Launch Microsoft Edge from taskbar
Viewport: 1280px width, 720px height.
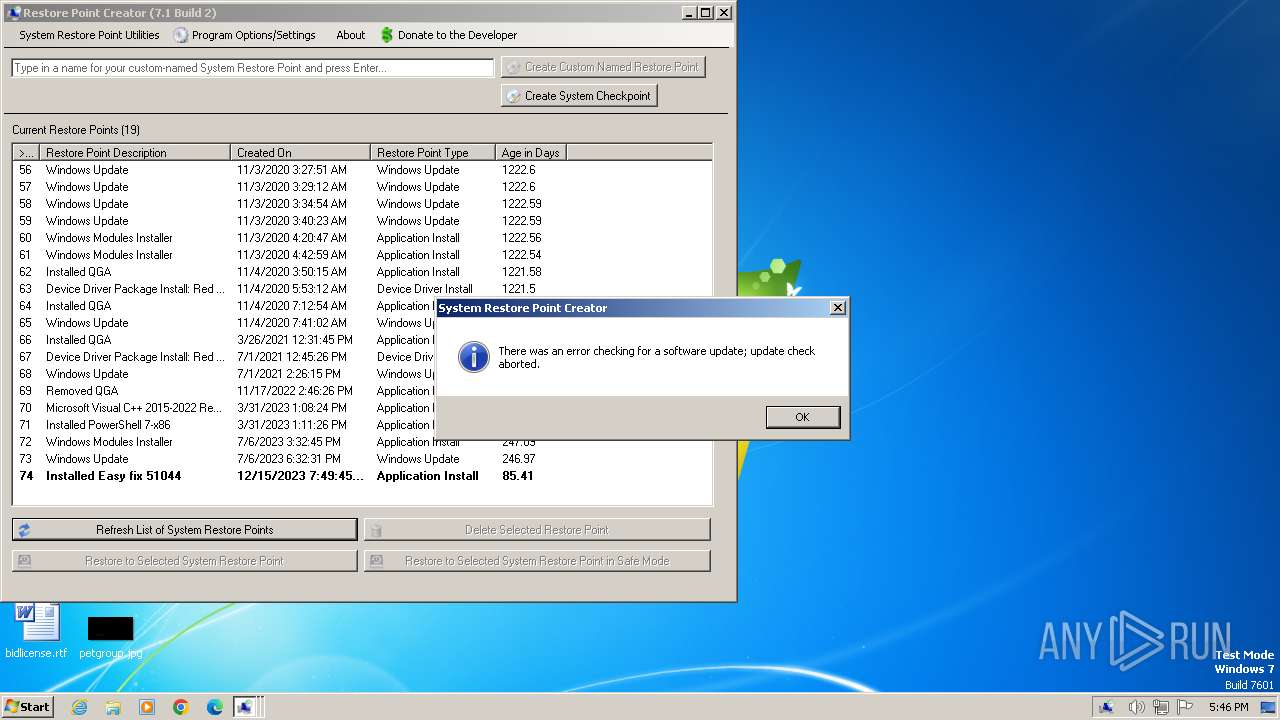(x=215, y=707)
